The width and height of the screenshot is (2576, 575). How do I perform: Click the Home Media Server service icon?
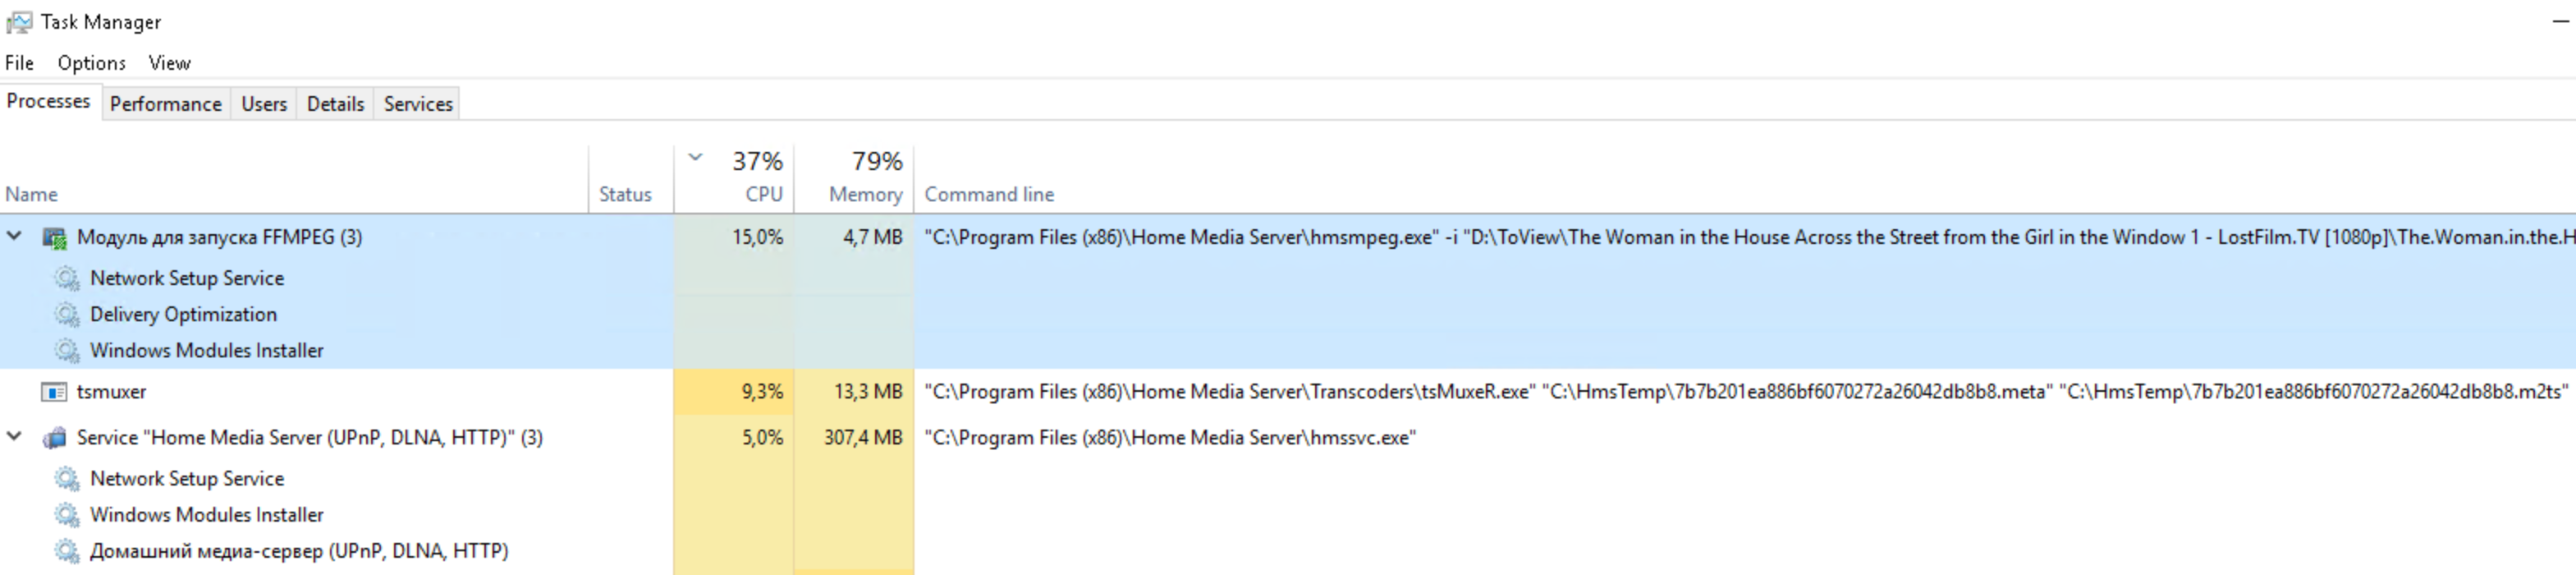tap(54, 438)
